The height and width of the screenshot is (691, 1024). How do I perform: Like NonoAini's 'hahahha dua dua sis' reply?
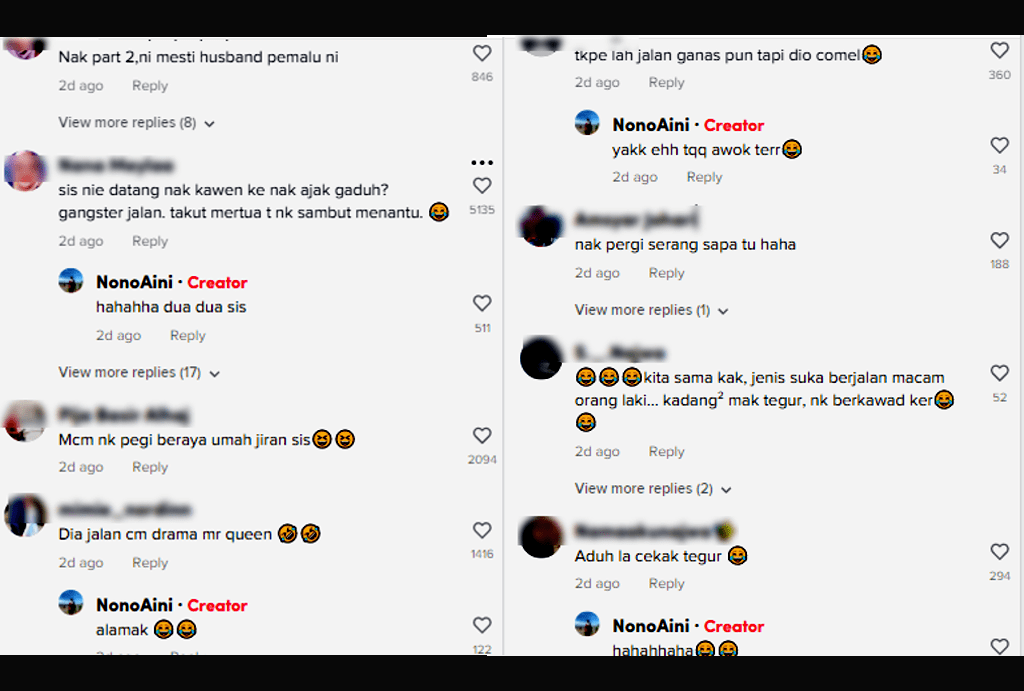coord(482,303)
